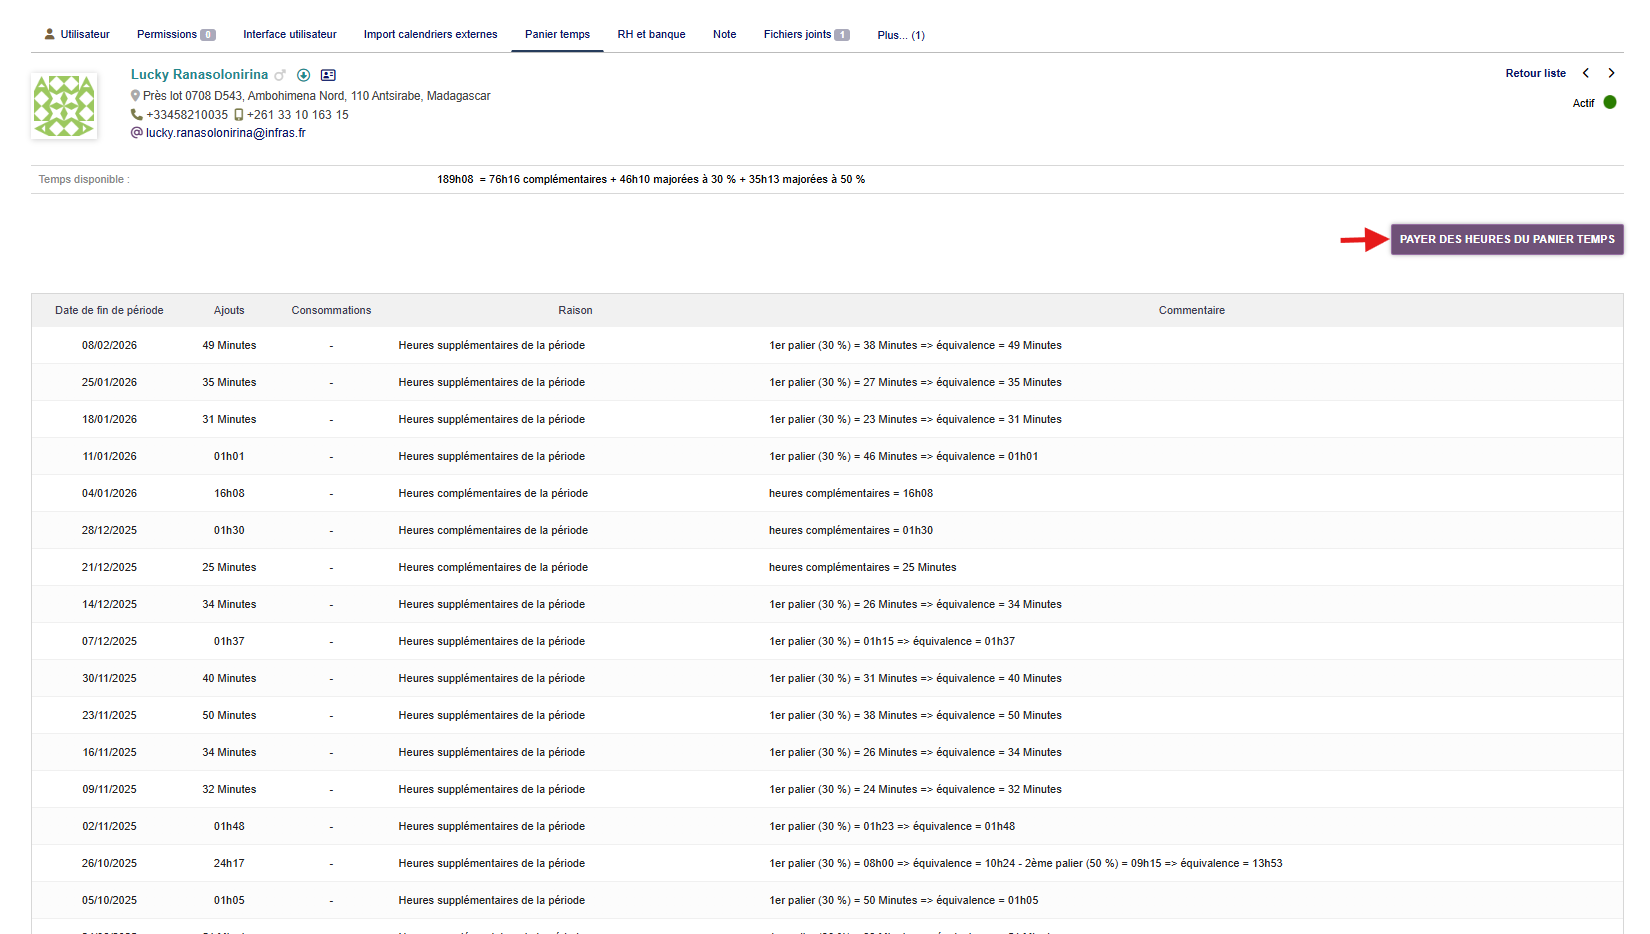Open the Fichiers joints tab

point(805,34)
